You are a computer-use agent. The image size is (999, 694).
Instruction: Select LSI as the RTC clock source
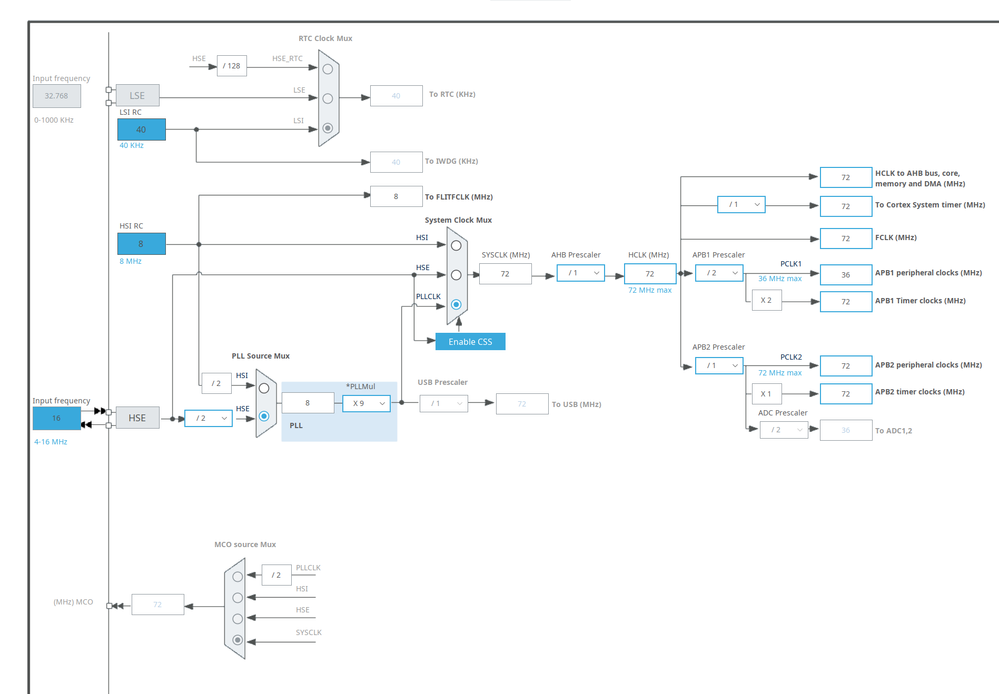[328, 127]
